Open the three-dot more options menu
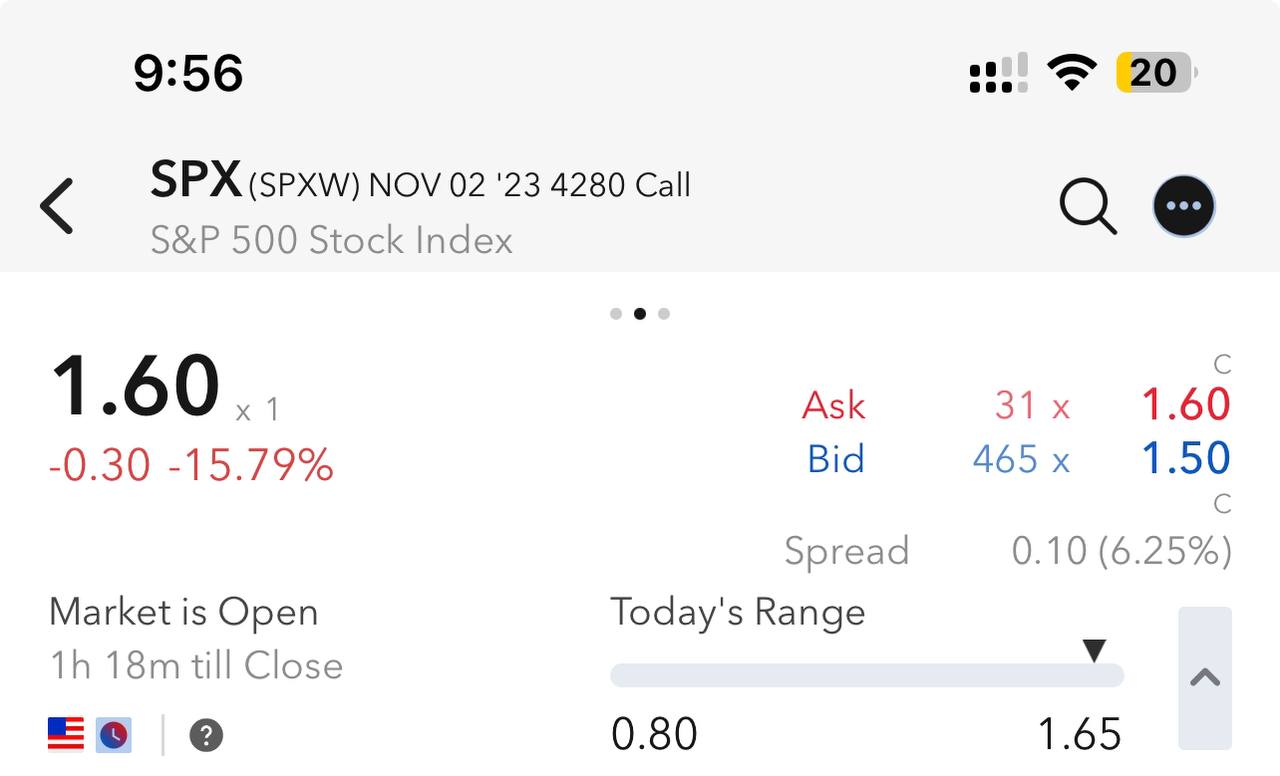Screen dimensions: 1280x776 [x=1184, y=206]
